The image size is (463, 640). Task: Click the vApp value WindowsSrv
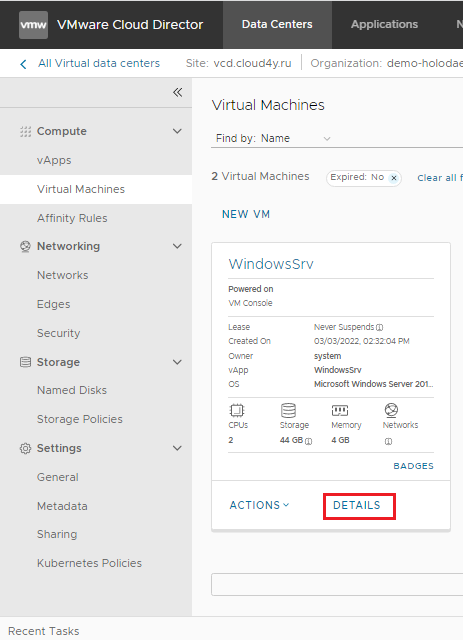tap(338, 370)
